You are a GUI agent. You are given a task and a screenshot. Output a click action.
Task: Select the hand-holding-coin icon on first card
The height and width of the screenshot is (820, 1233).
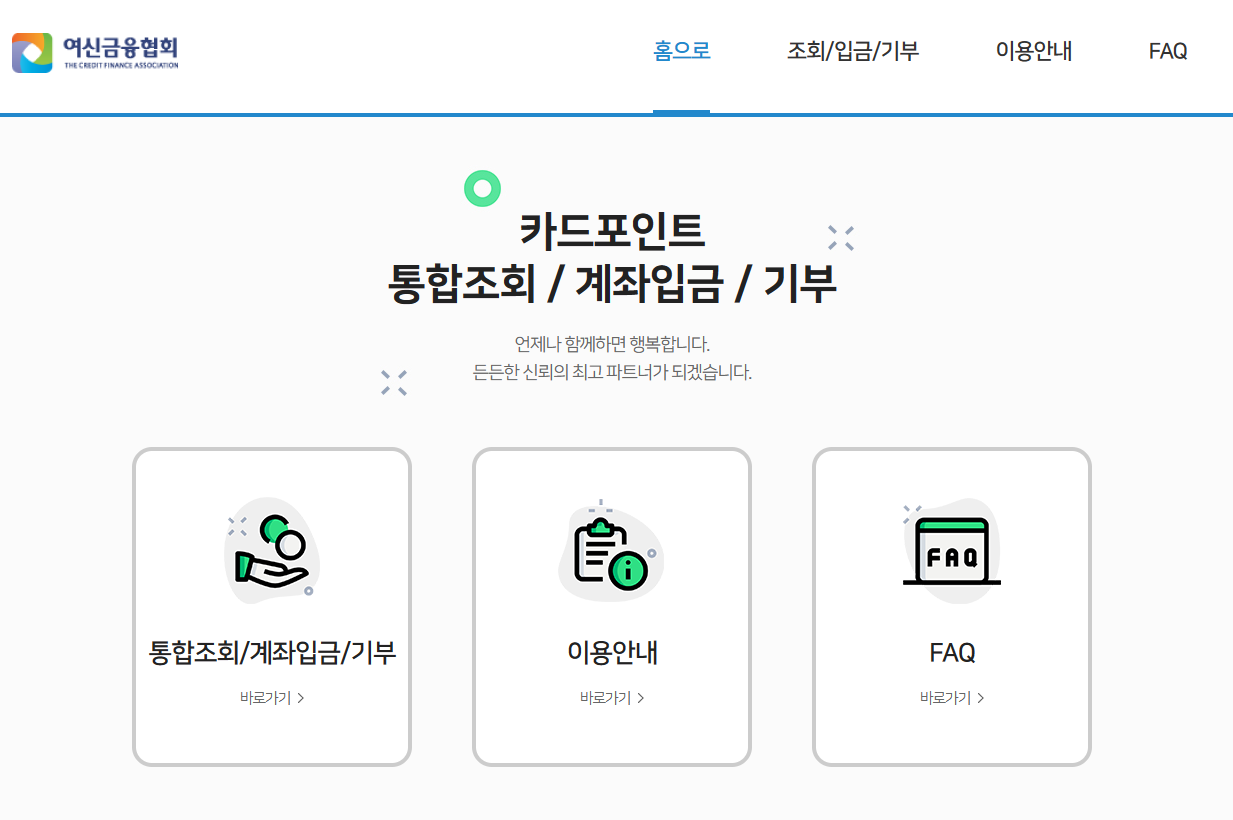tap(270, 550)
